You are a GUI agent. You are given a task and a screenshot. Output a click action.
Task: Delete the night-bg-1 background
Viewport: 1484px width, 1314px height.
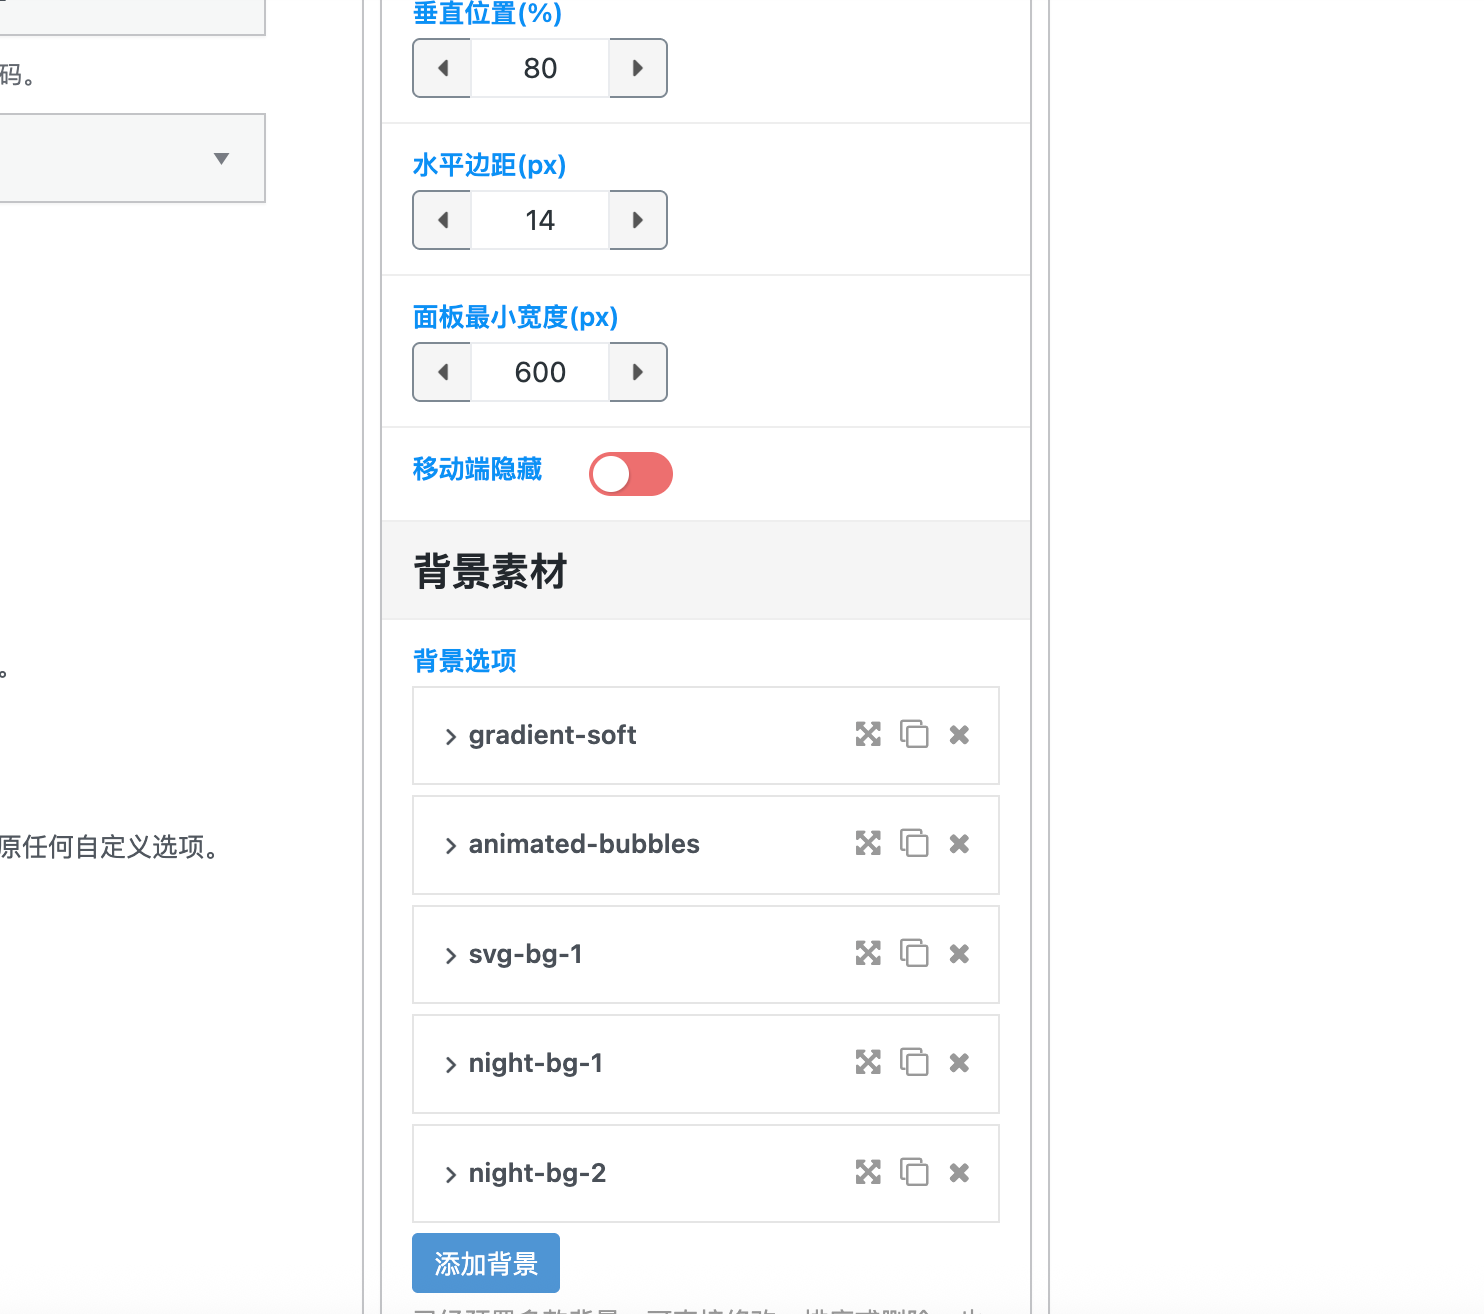click(958, 1062)
